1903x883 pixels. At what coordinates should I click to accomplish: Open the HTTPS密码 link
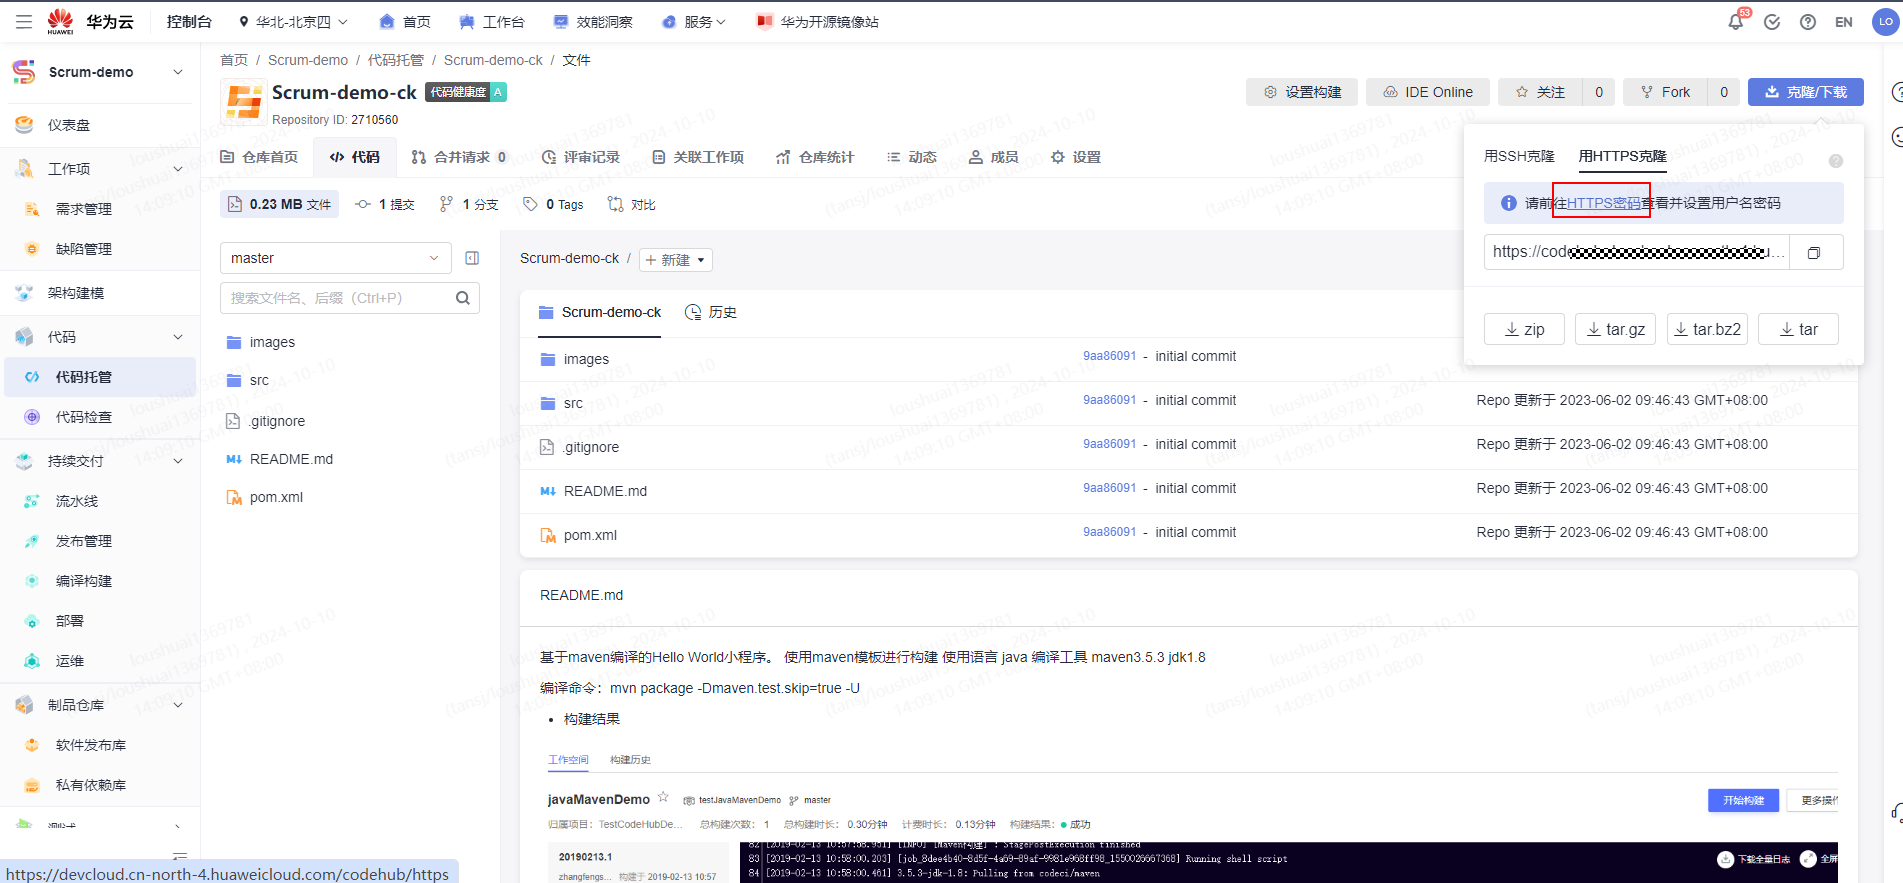point(1604,203)
